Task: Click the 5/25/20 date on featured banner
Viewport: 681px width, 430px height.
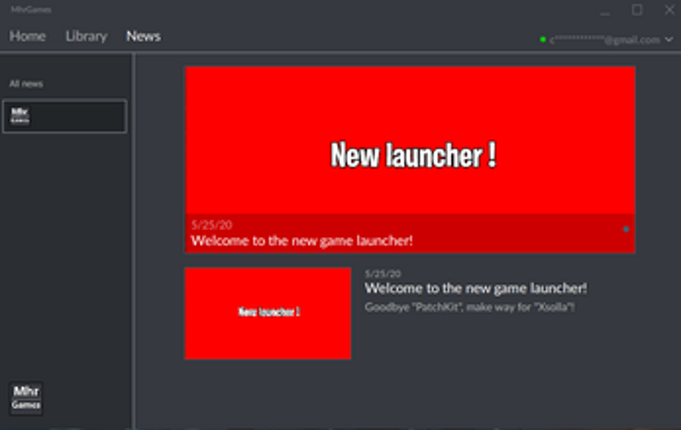Action: click(x=208, y=226)
